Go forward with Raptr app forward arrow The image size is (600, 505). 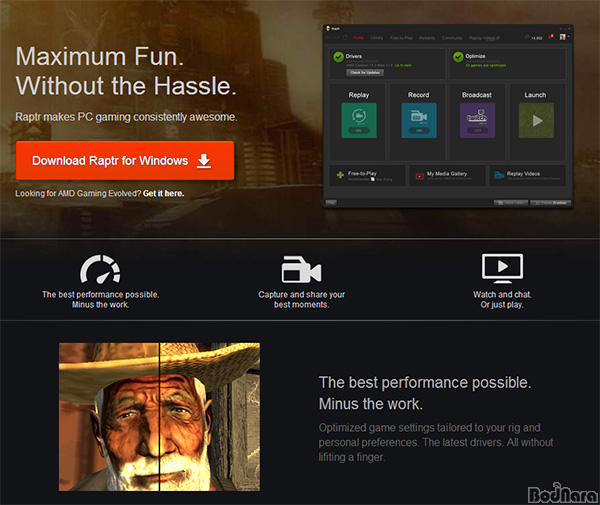pyautogui.click(x=337, y=37)
